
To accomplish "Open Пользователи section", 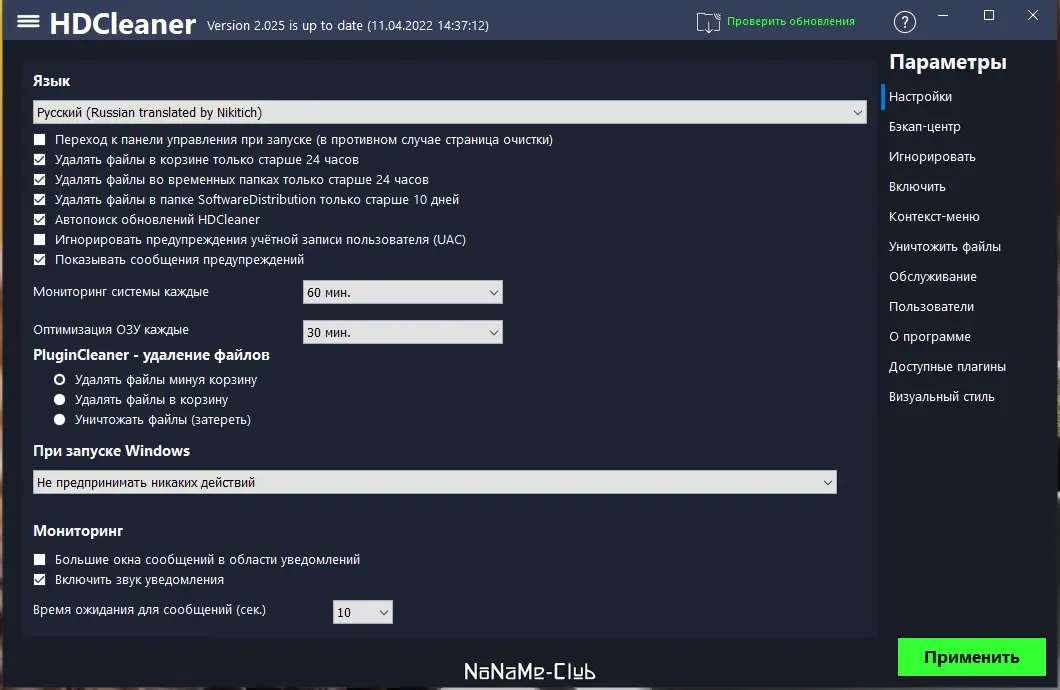I will (x=931, y=306).
